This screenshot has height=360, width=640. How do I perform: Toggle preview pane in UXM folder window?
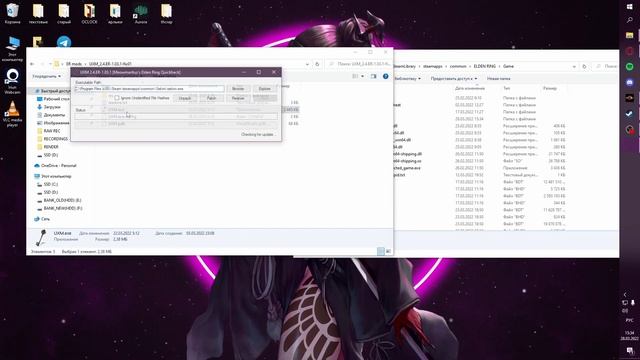click(373, 76)
